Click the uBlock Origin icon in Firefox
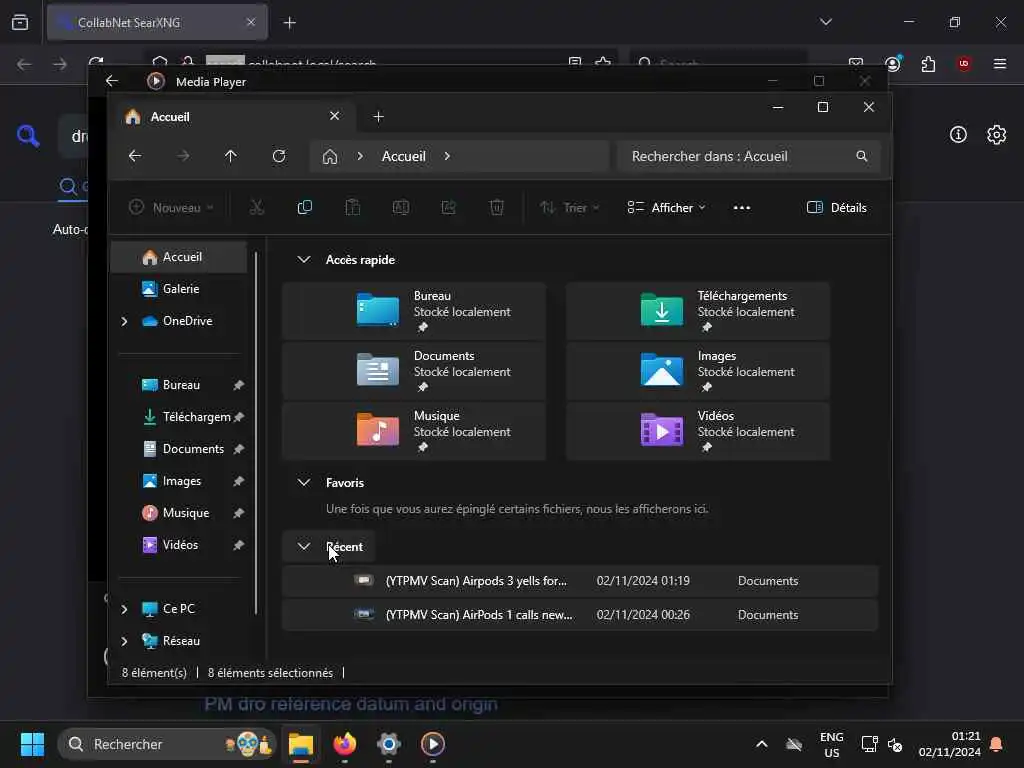This screenshot has height=768, width=1024. 964,63
